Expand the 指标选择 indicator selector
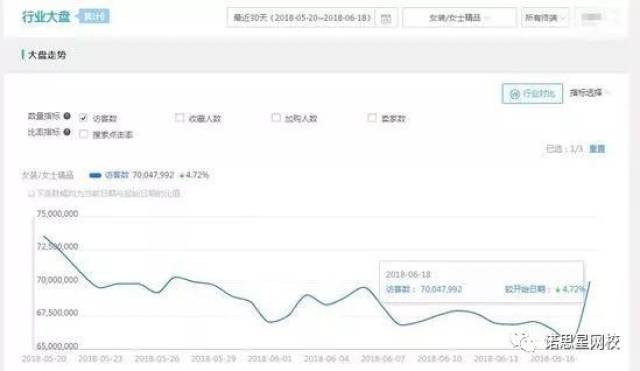The width and height of the screenshot is (640, 371). (590, 93)
